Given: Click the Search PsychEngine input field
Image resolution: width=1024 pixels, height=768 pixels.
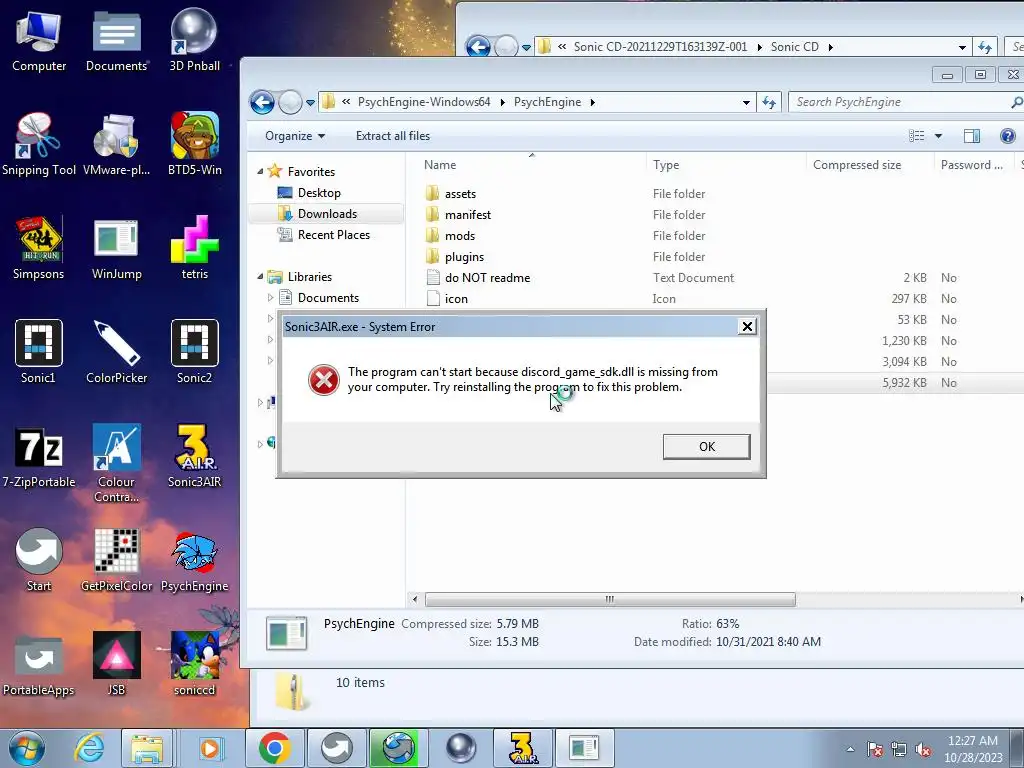Looking at the screenshot, I should (x=900, y=103).
